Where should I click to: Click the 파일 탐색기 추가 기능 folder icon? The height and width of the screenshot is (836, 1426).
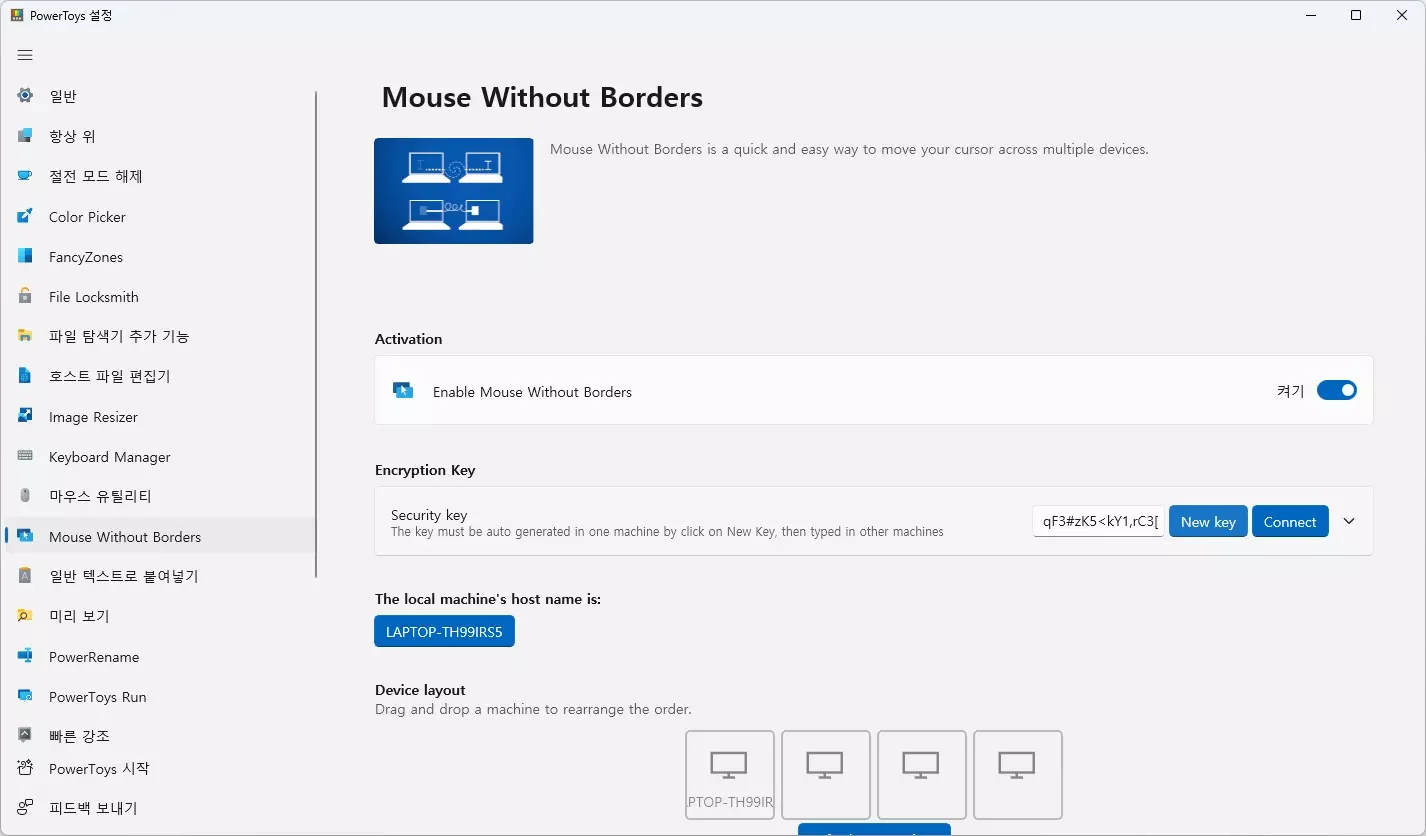(25, 336)
